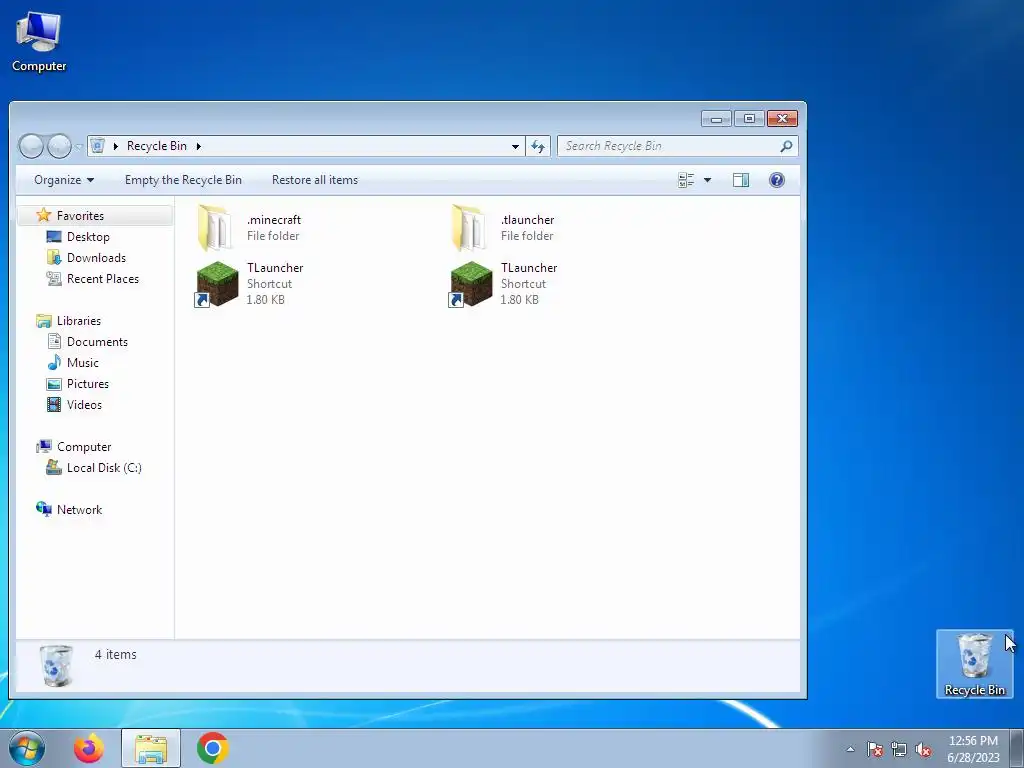
Task: Change the view with the view icon
Action: 686,180
